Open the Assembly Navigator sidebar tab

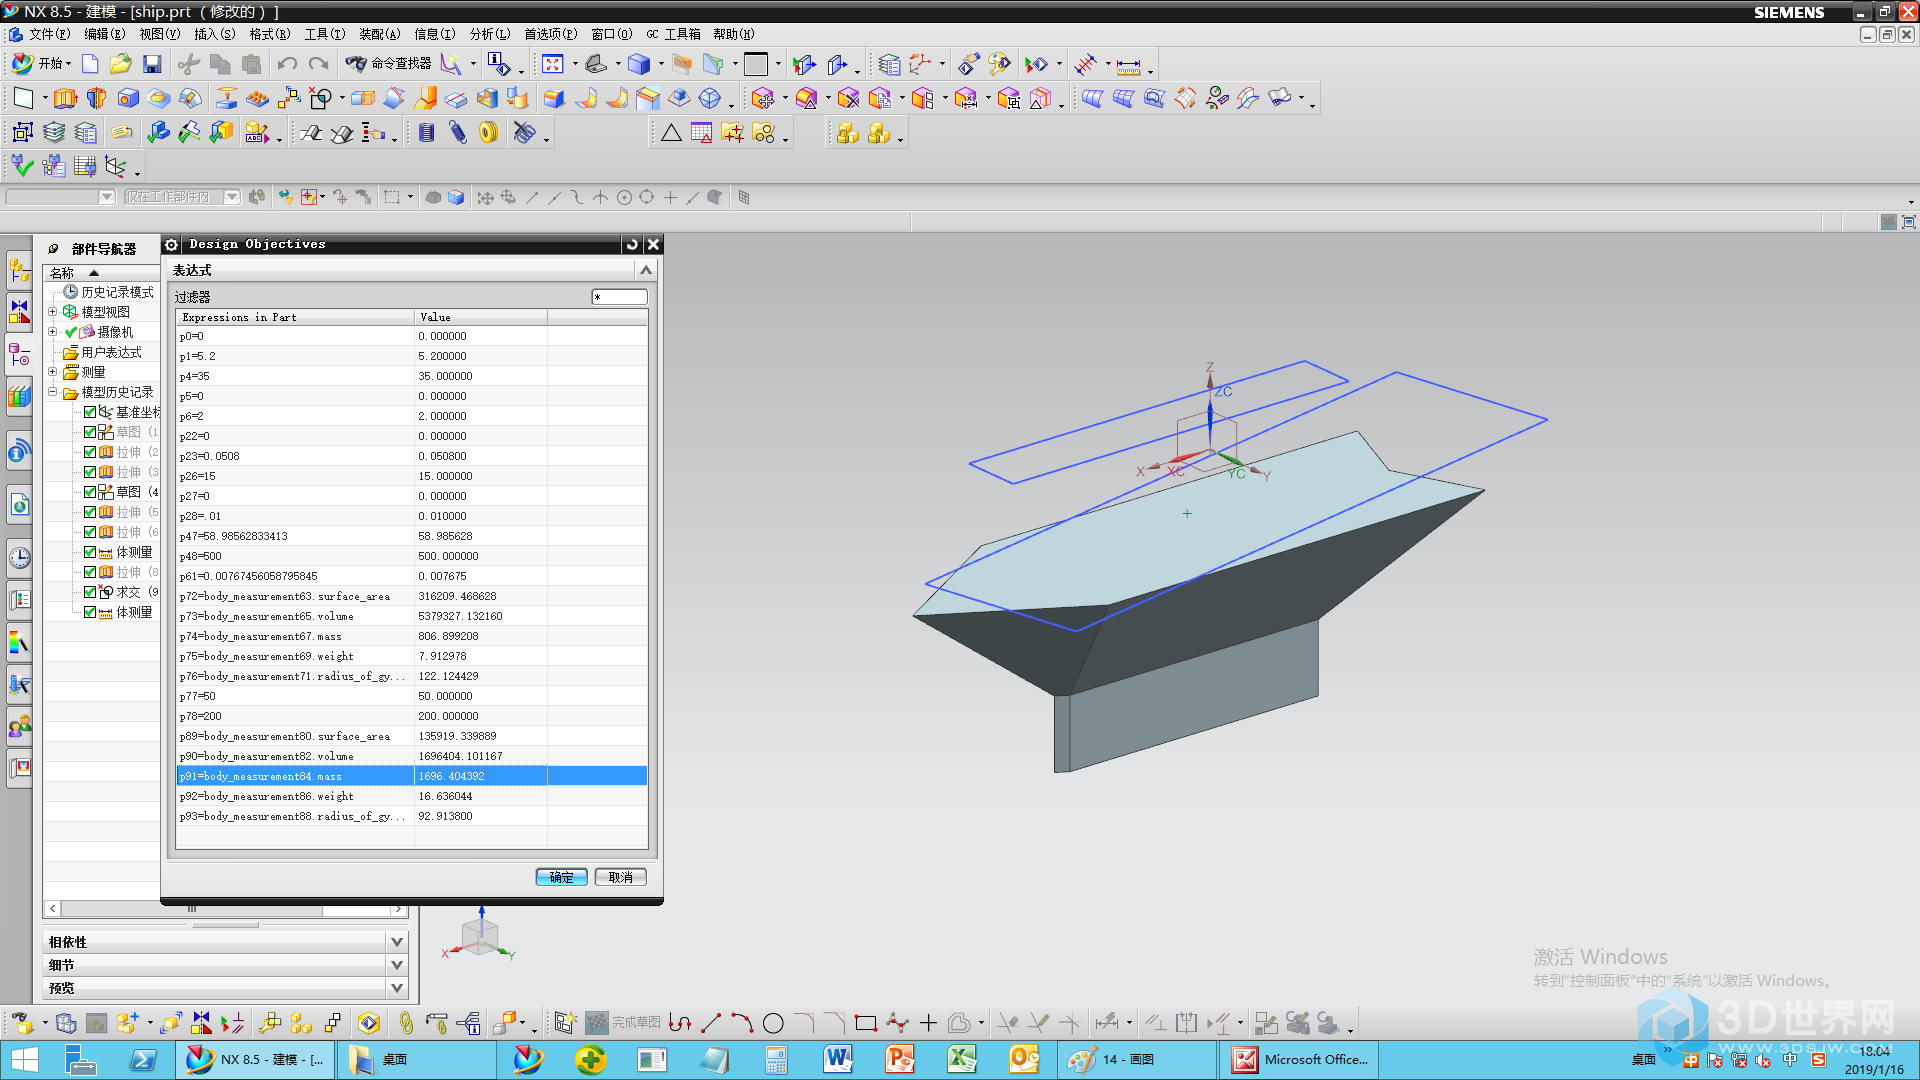(19, 270)
